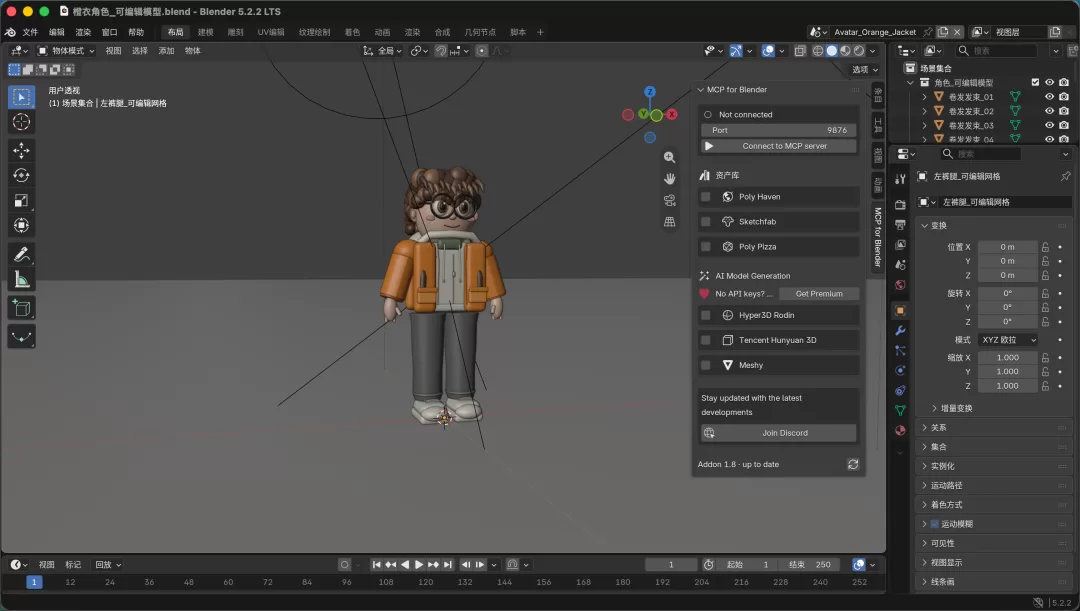Open the 编辑 menu
The width and height of the screenshot is (1080, 611).
pyautogui.click(x=56, y=32)
